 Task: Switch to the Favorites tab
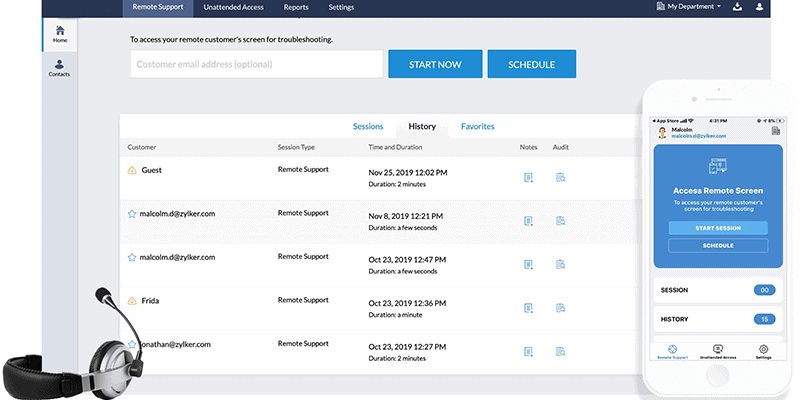coord(478,127)
